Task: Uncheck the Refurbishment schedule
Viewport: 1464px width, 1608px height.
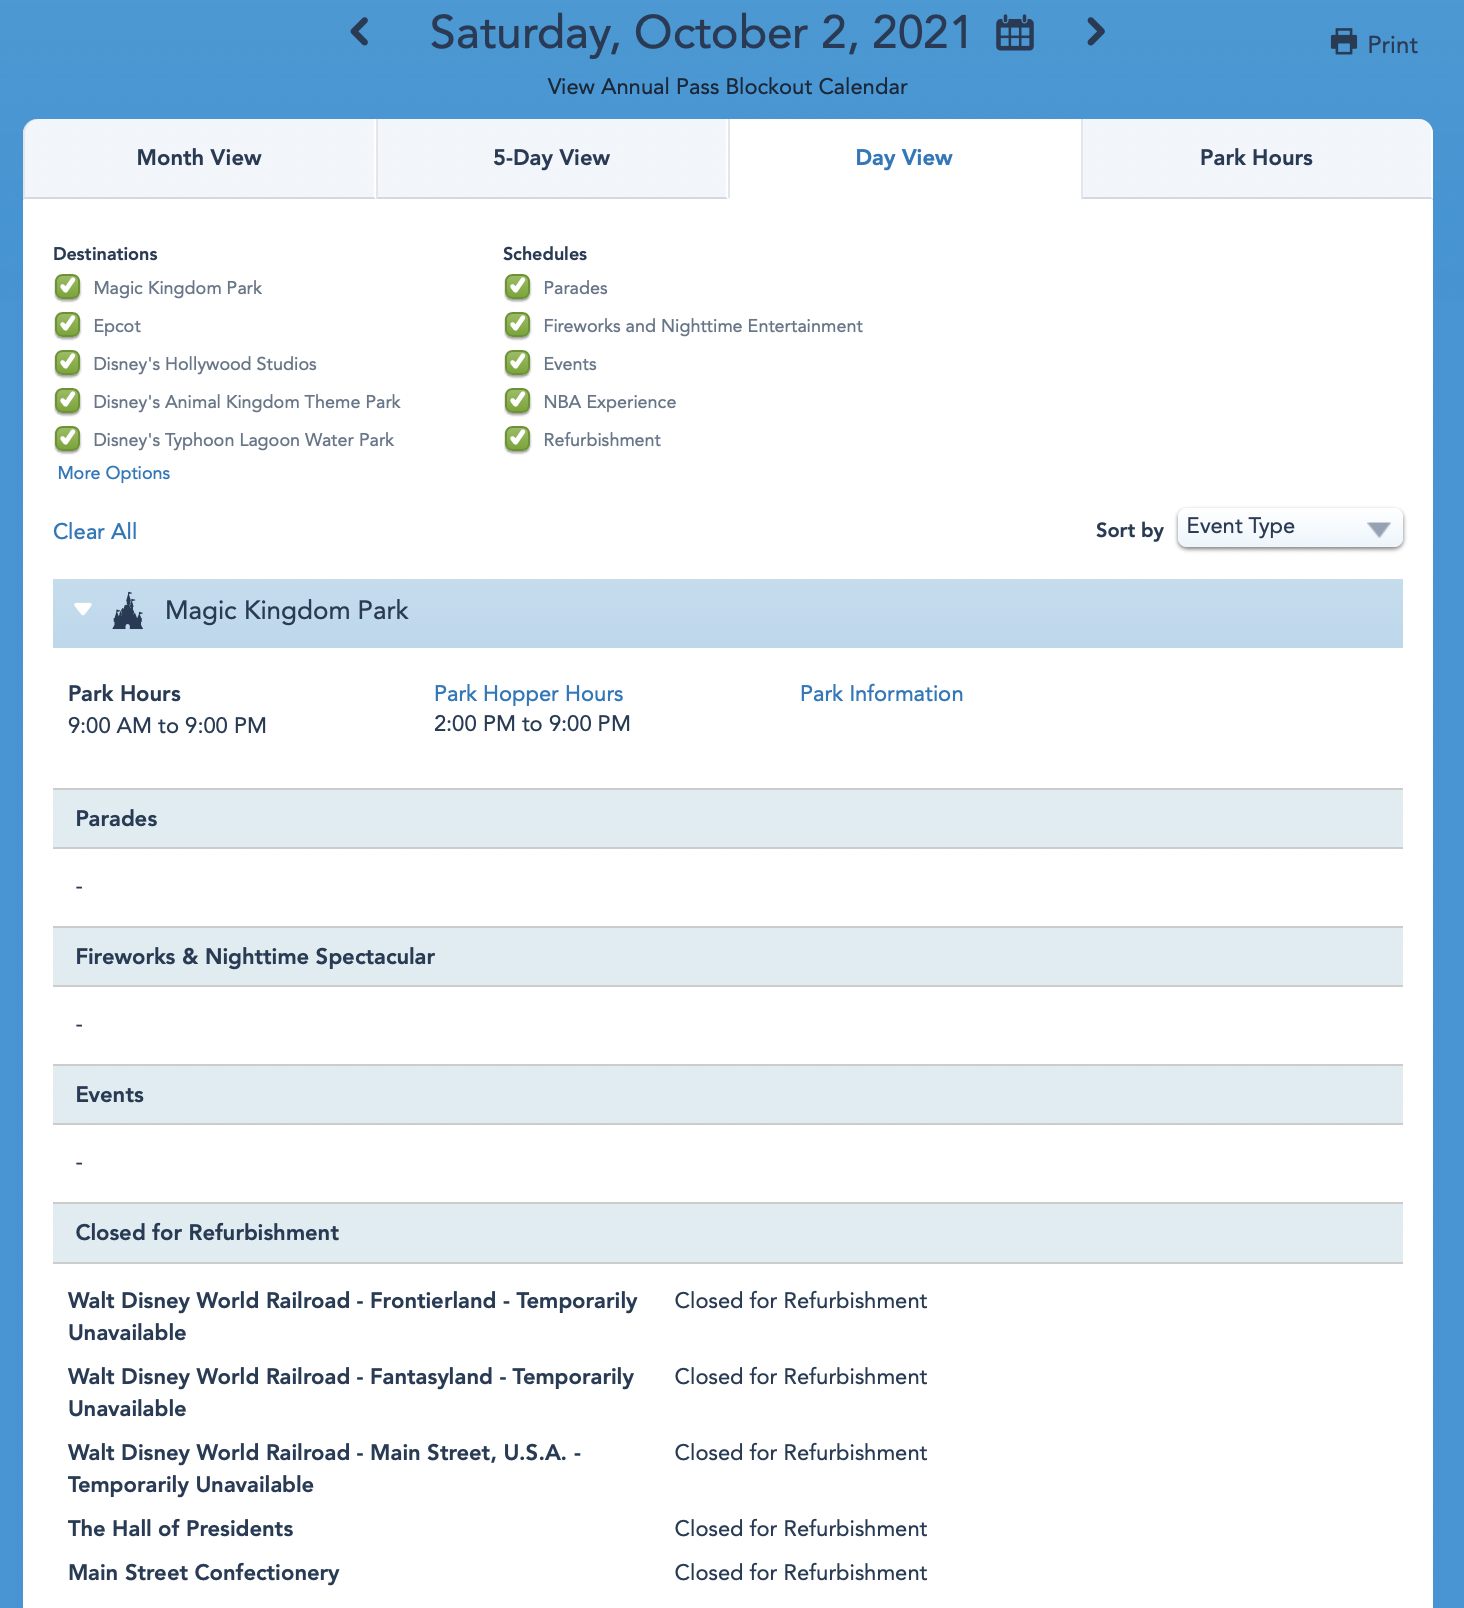Action: coord(518,440)
